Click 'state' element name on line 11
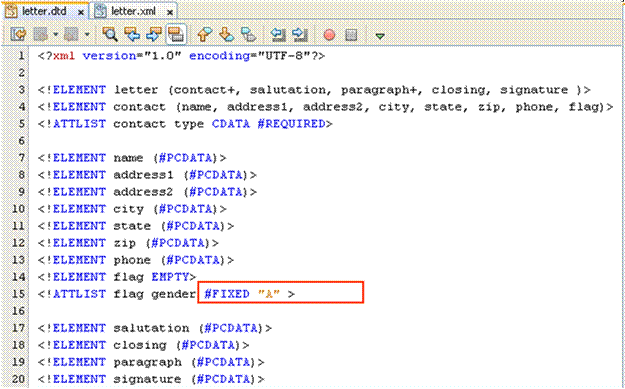Image resolution: width=625 pixels, height=389 pixels. [x=132, y=226]
